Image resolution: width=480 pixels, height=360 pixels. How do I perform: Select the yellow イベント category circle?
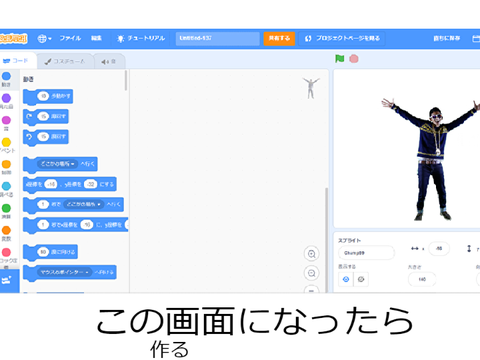click(6, 142)
